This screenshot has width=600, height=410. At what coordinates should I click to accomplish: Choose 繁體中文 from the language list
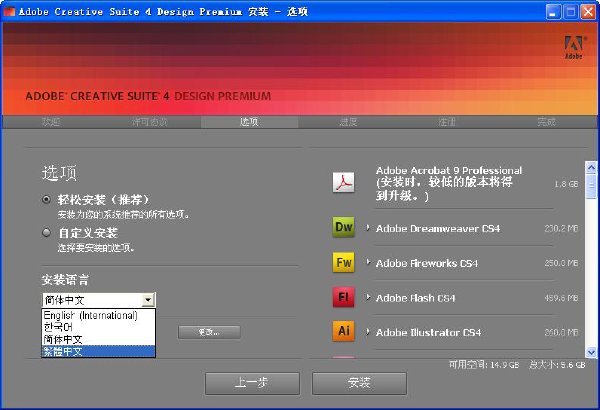(98, 351)
